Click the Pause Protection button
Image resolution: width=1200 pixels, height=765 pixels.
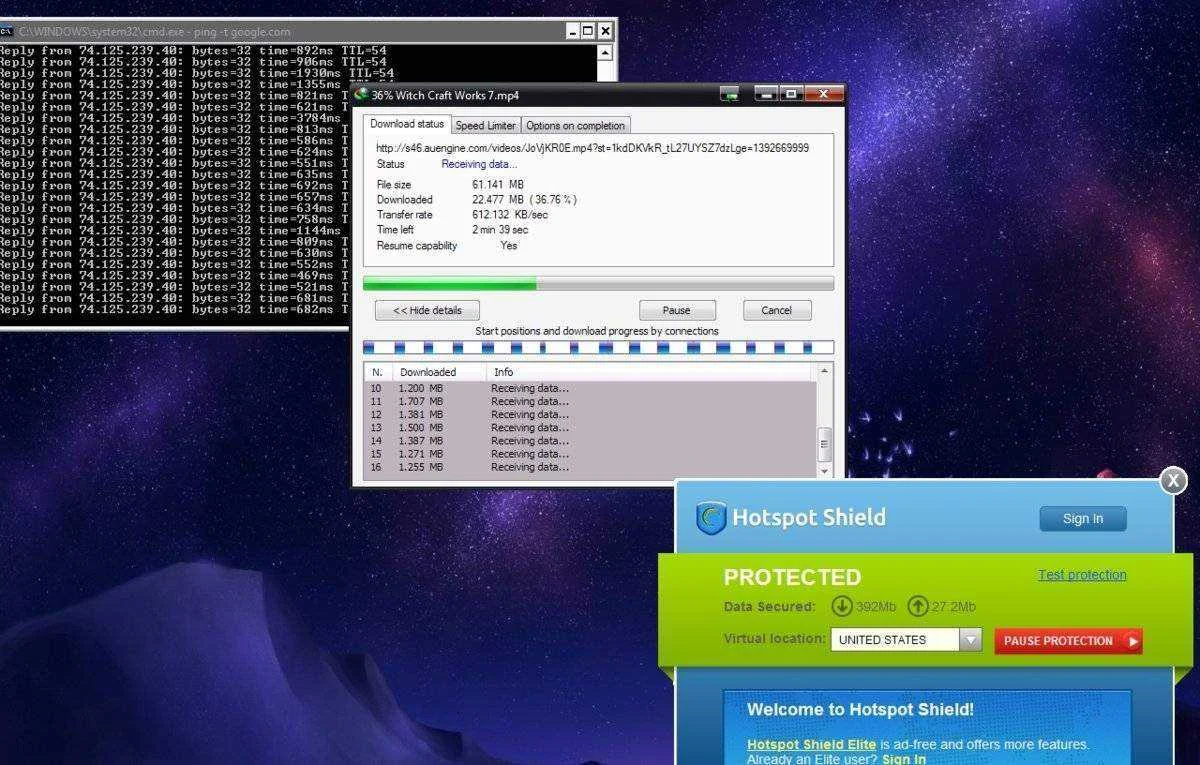pyautogui.click(x=1068, y=641)
